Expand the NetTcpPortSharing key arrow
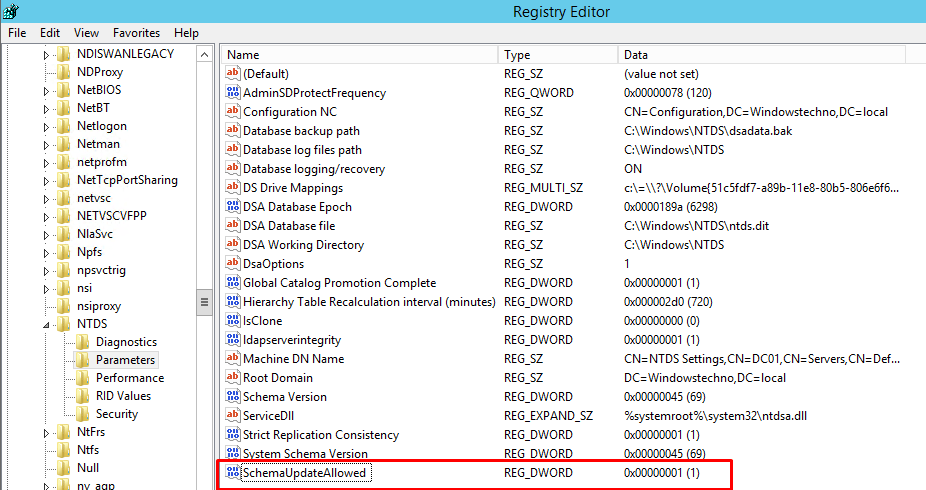This screenshot has height=490, width=926. [46, 181]
